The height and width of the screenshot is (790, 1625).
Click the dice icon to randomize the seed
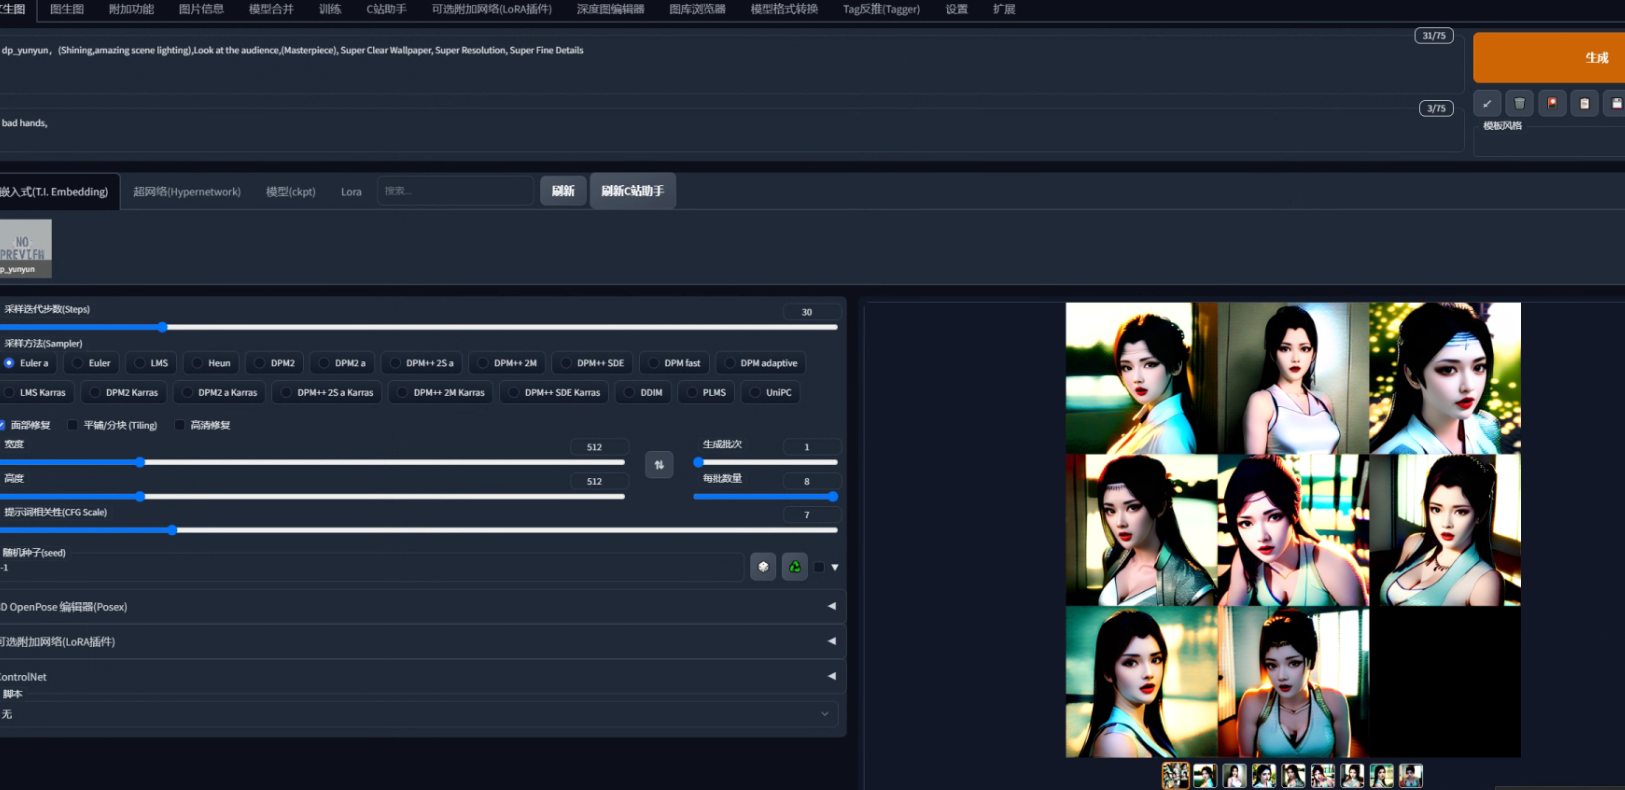[x=763, y=567]
